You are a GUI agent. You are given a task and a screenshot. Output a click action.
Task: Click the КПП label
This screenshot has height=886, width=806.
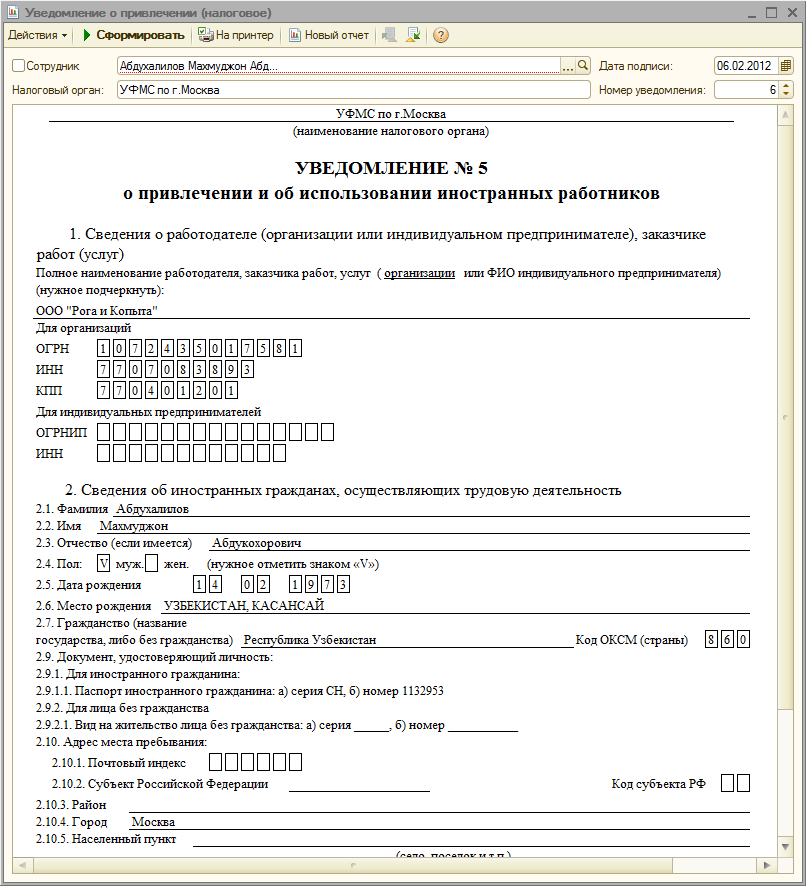coord(49,390)
